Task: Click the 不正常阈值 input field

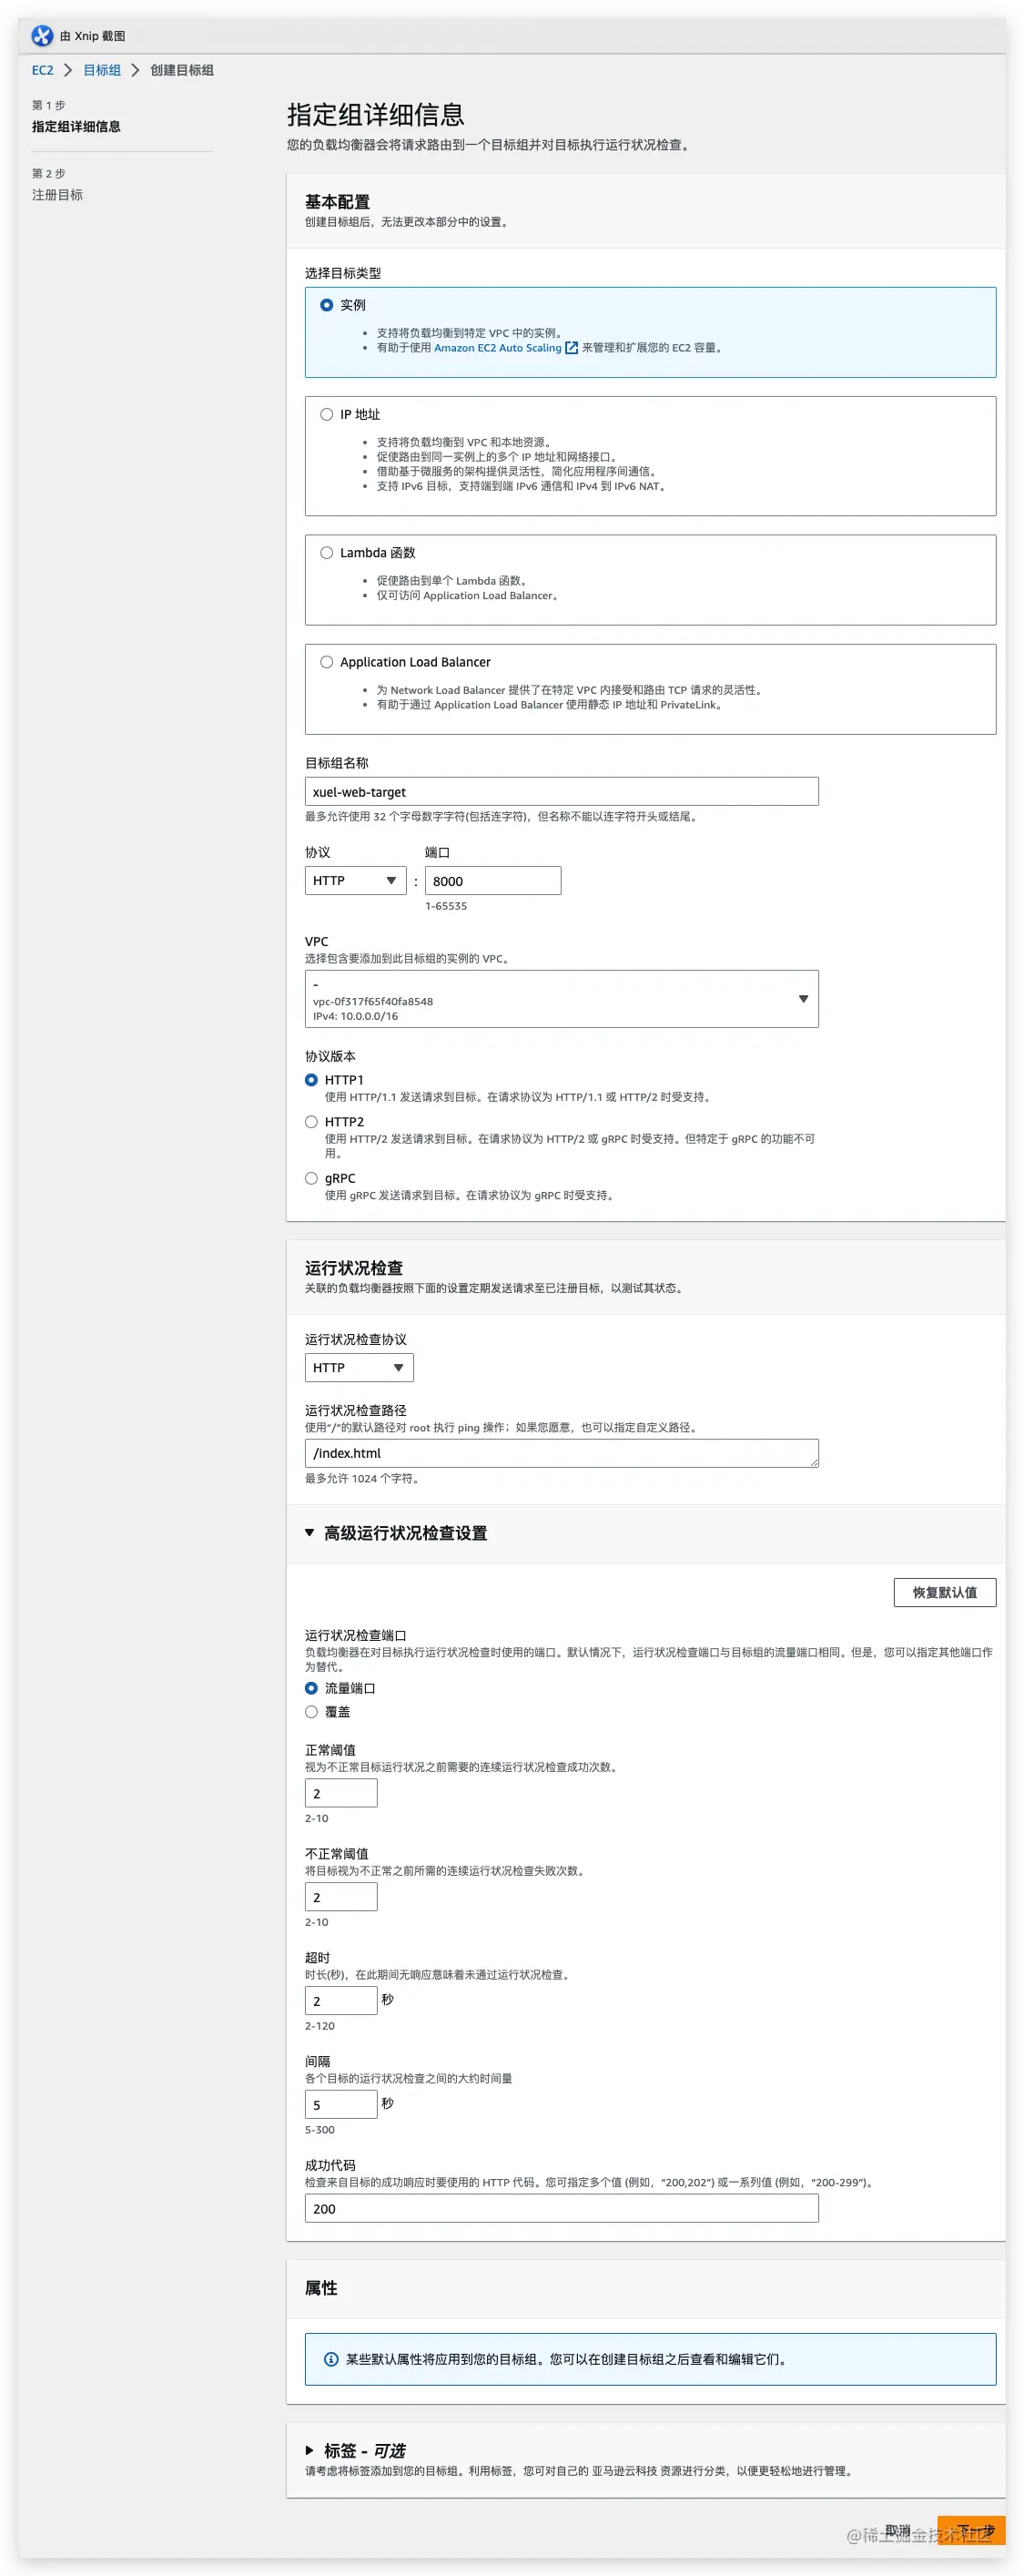Action: tap(341, 1897)
